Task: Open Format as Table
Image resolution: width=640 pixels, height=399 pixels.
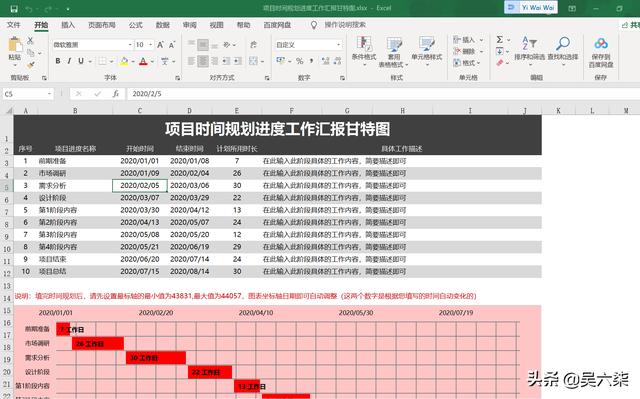Action: [x=393, y=51]
